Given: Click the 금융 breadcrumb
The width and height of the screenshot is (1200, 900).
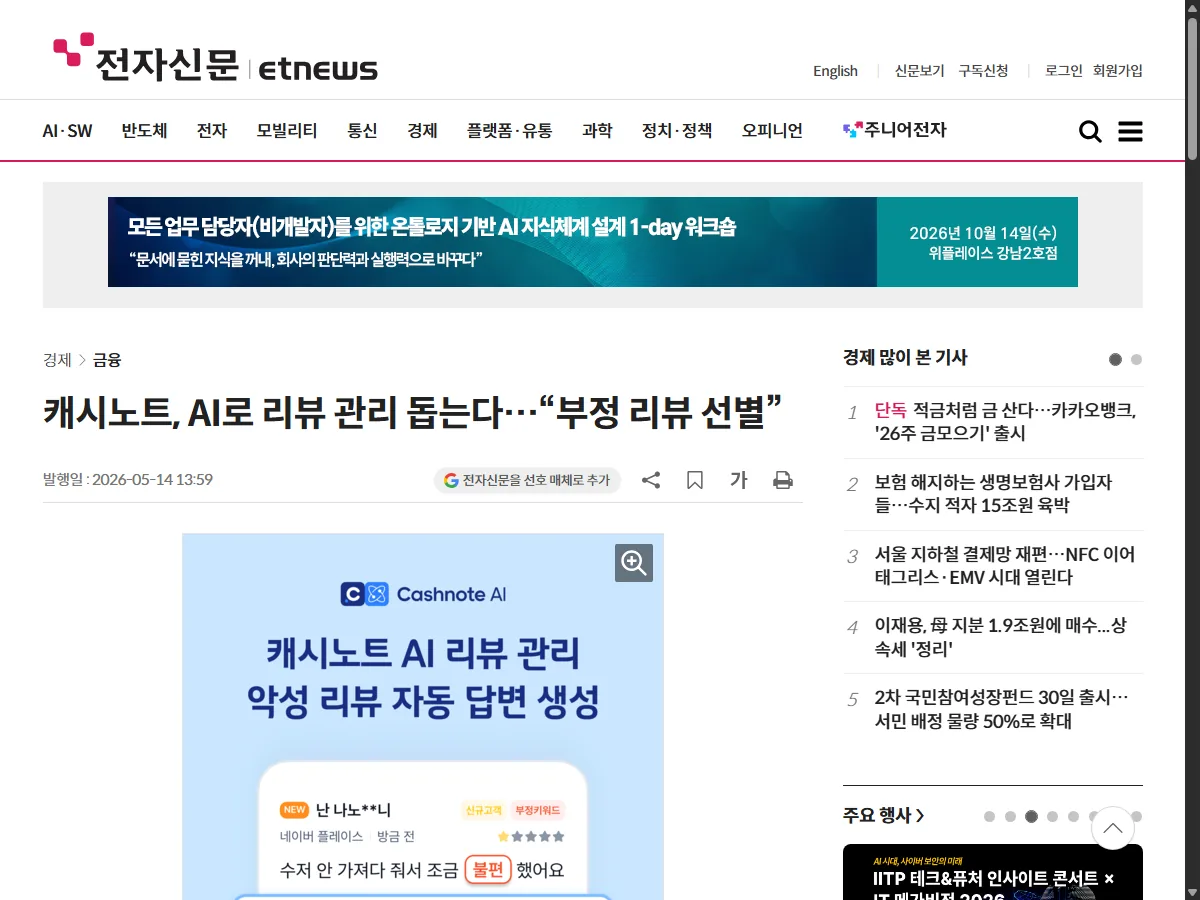Looking at the screenshot, I should [x=107, y=360].
